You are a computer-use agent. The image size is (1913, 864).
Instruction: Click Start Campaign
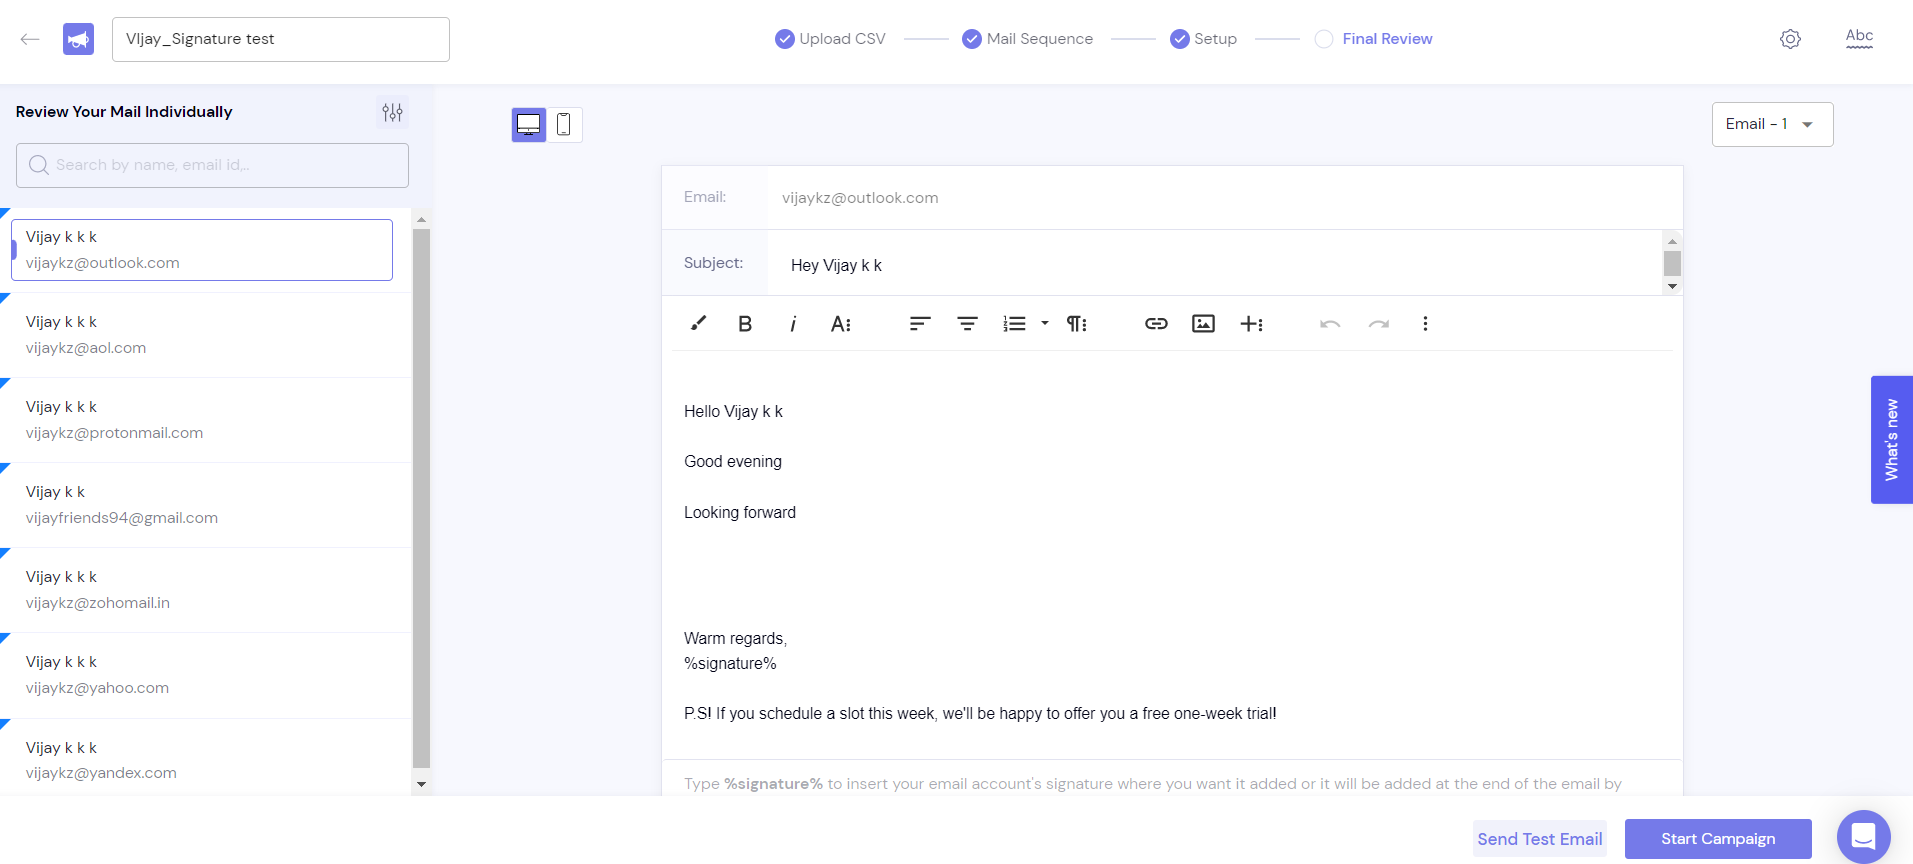[1718, 839]
